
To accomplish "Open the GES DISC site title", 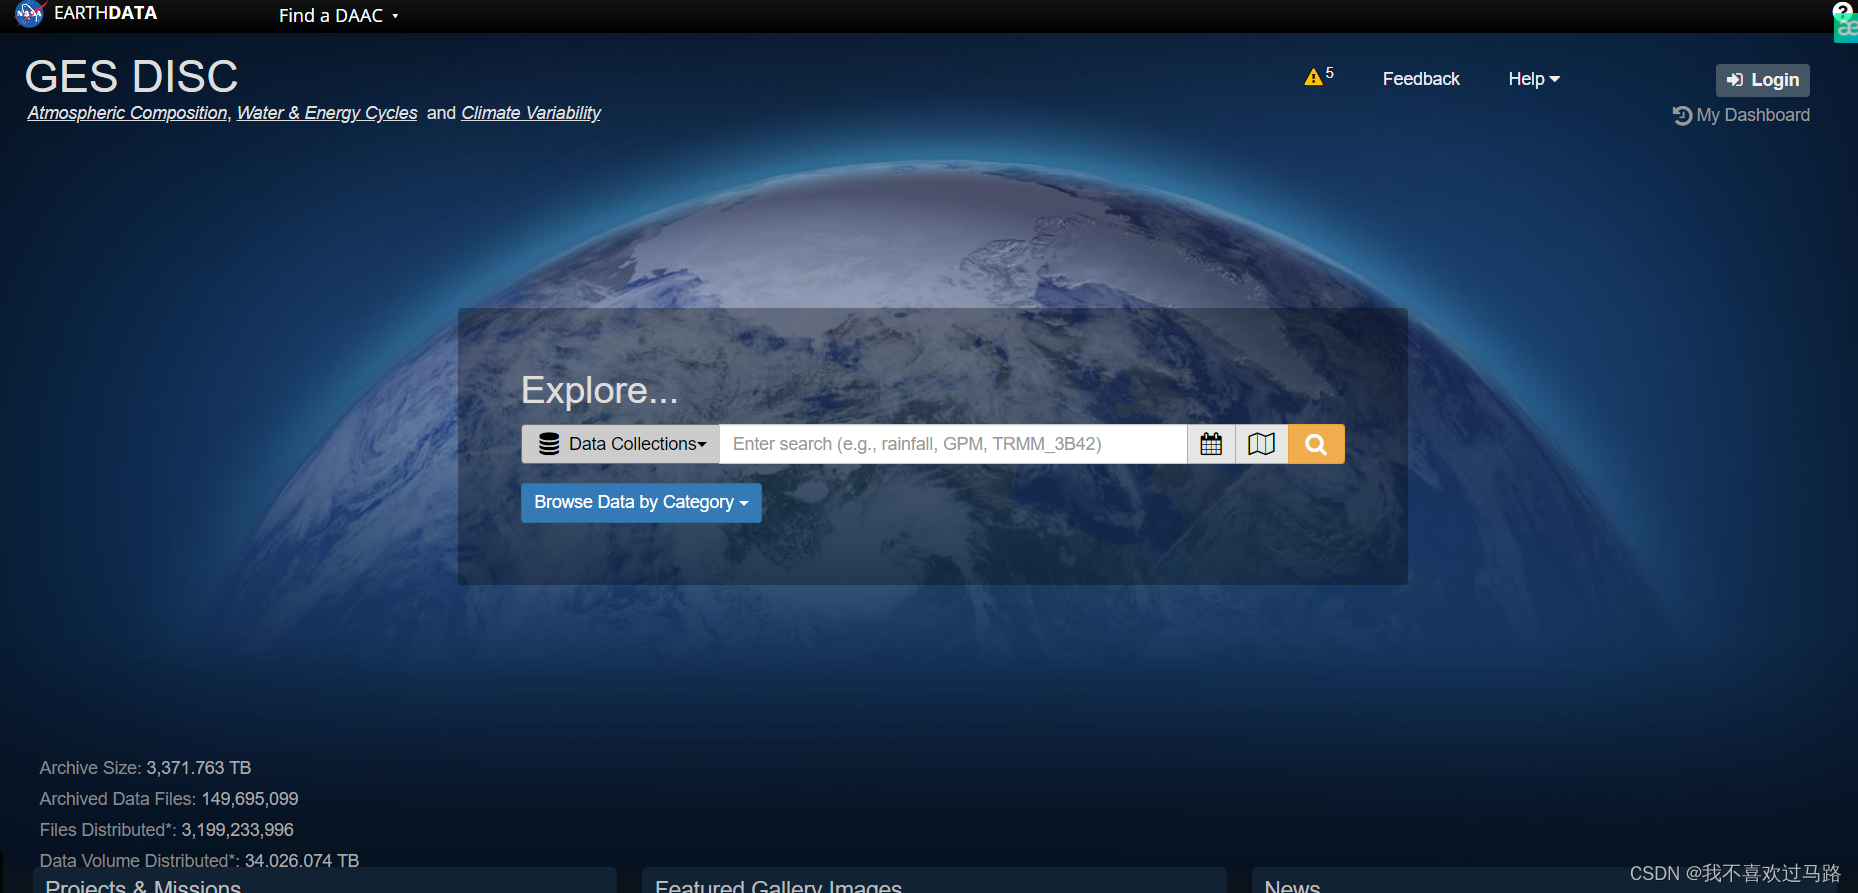I will 131,76.
